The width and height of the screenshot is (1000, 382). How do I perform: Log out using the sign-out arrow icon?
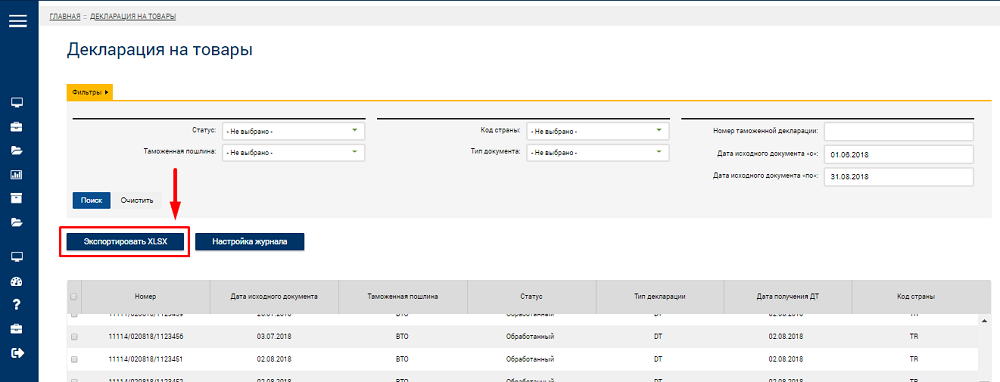[17, 352]
